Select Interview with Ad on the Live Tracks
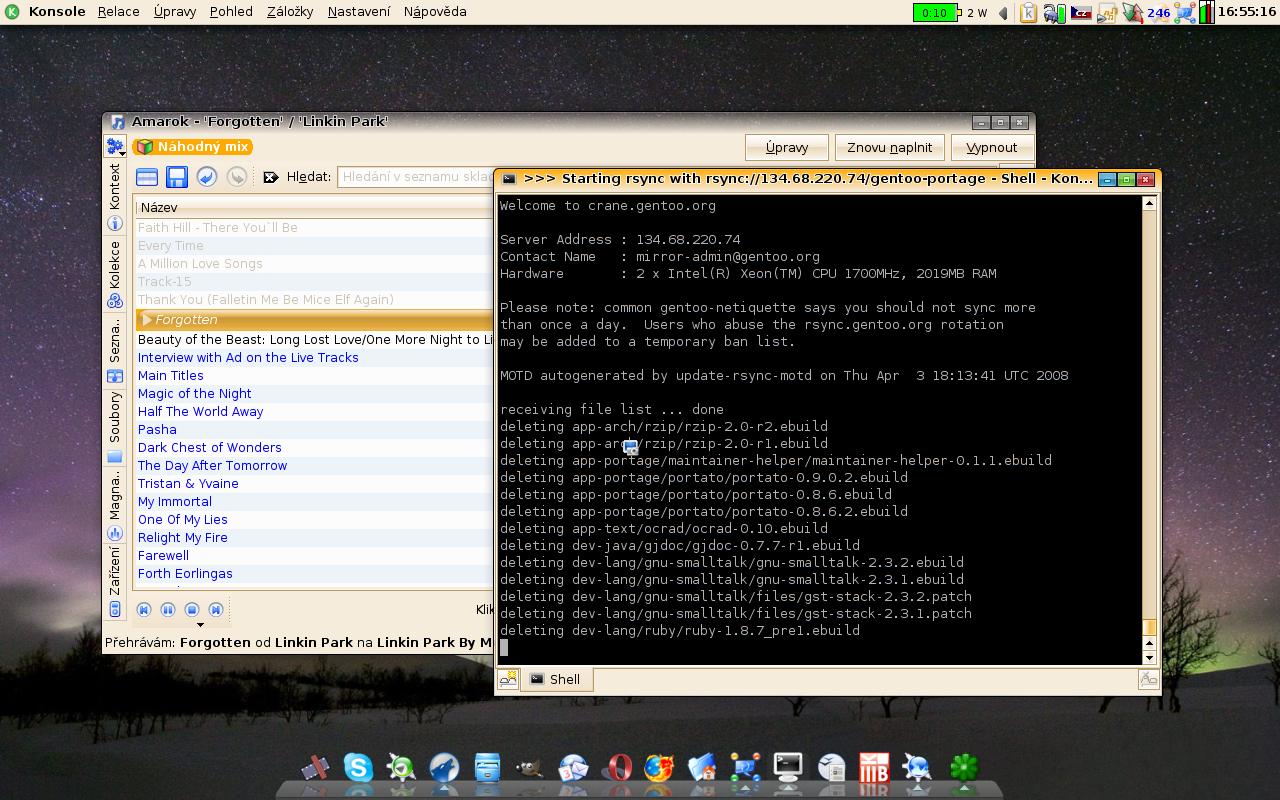 coord(314,358)
